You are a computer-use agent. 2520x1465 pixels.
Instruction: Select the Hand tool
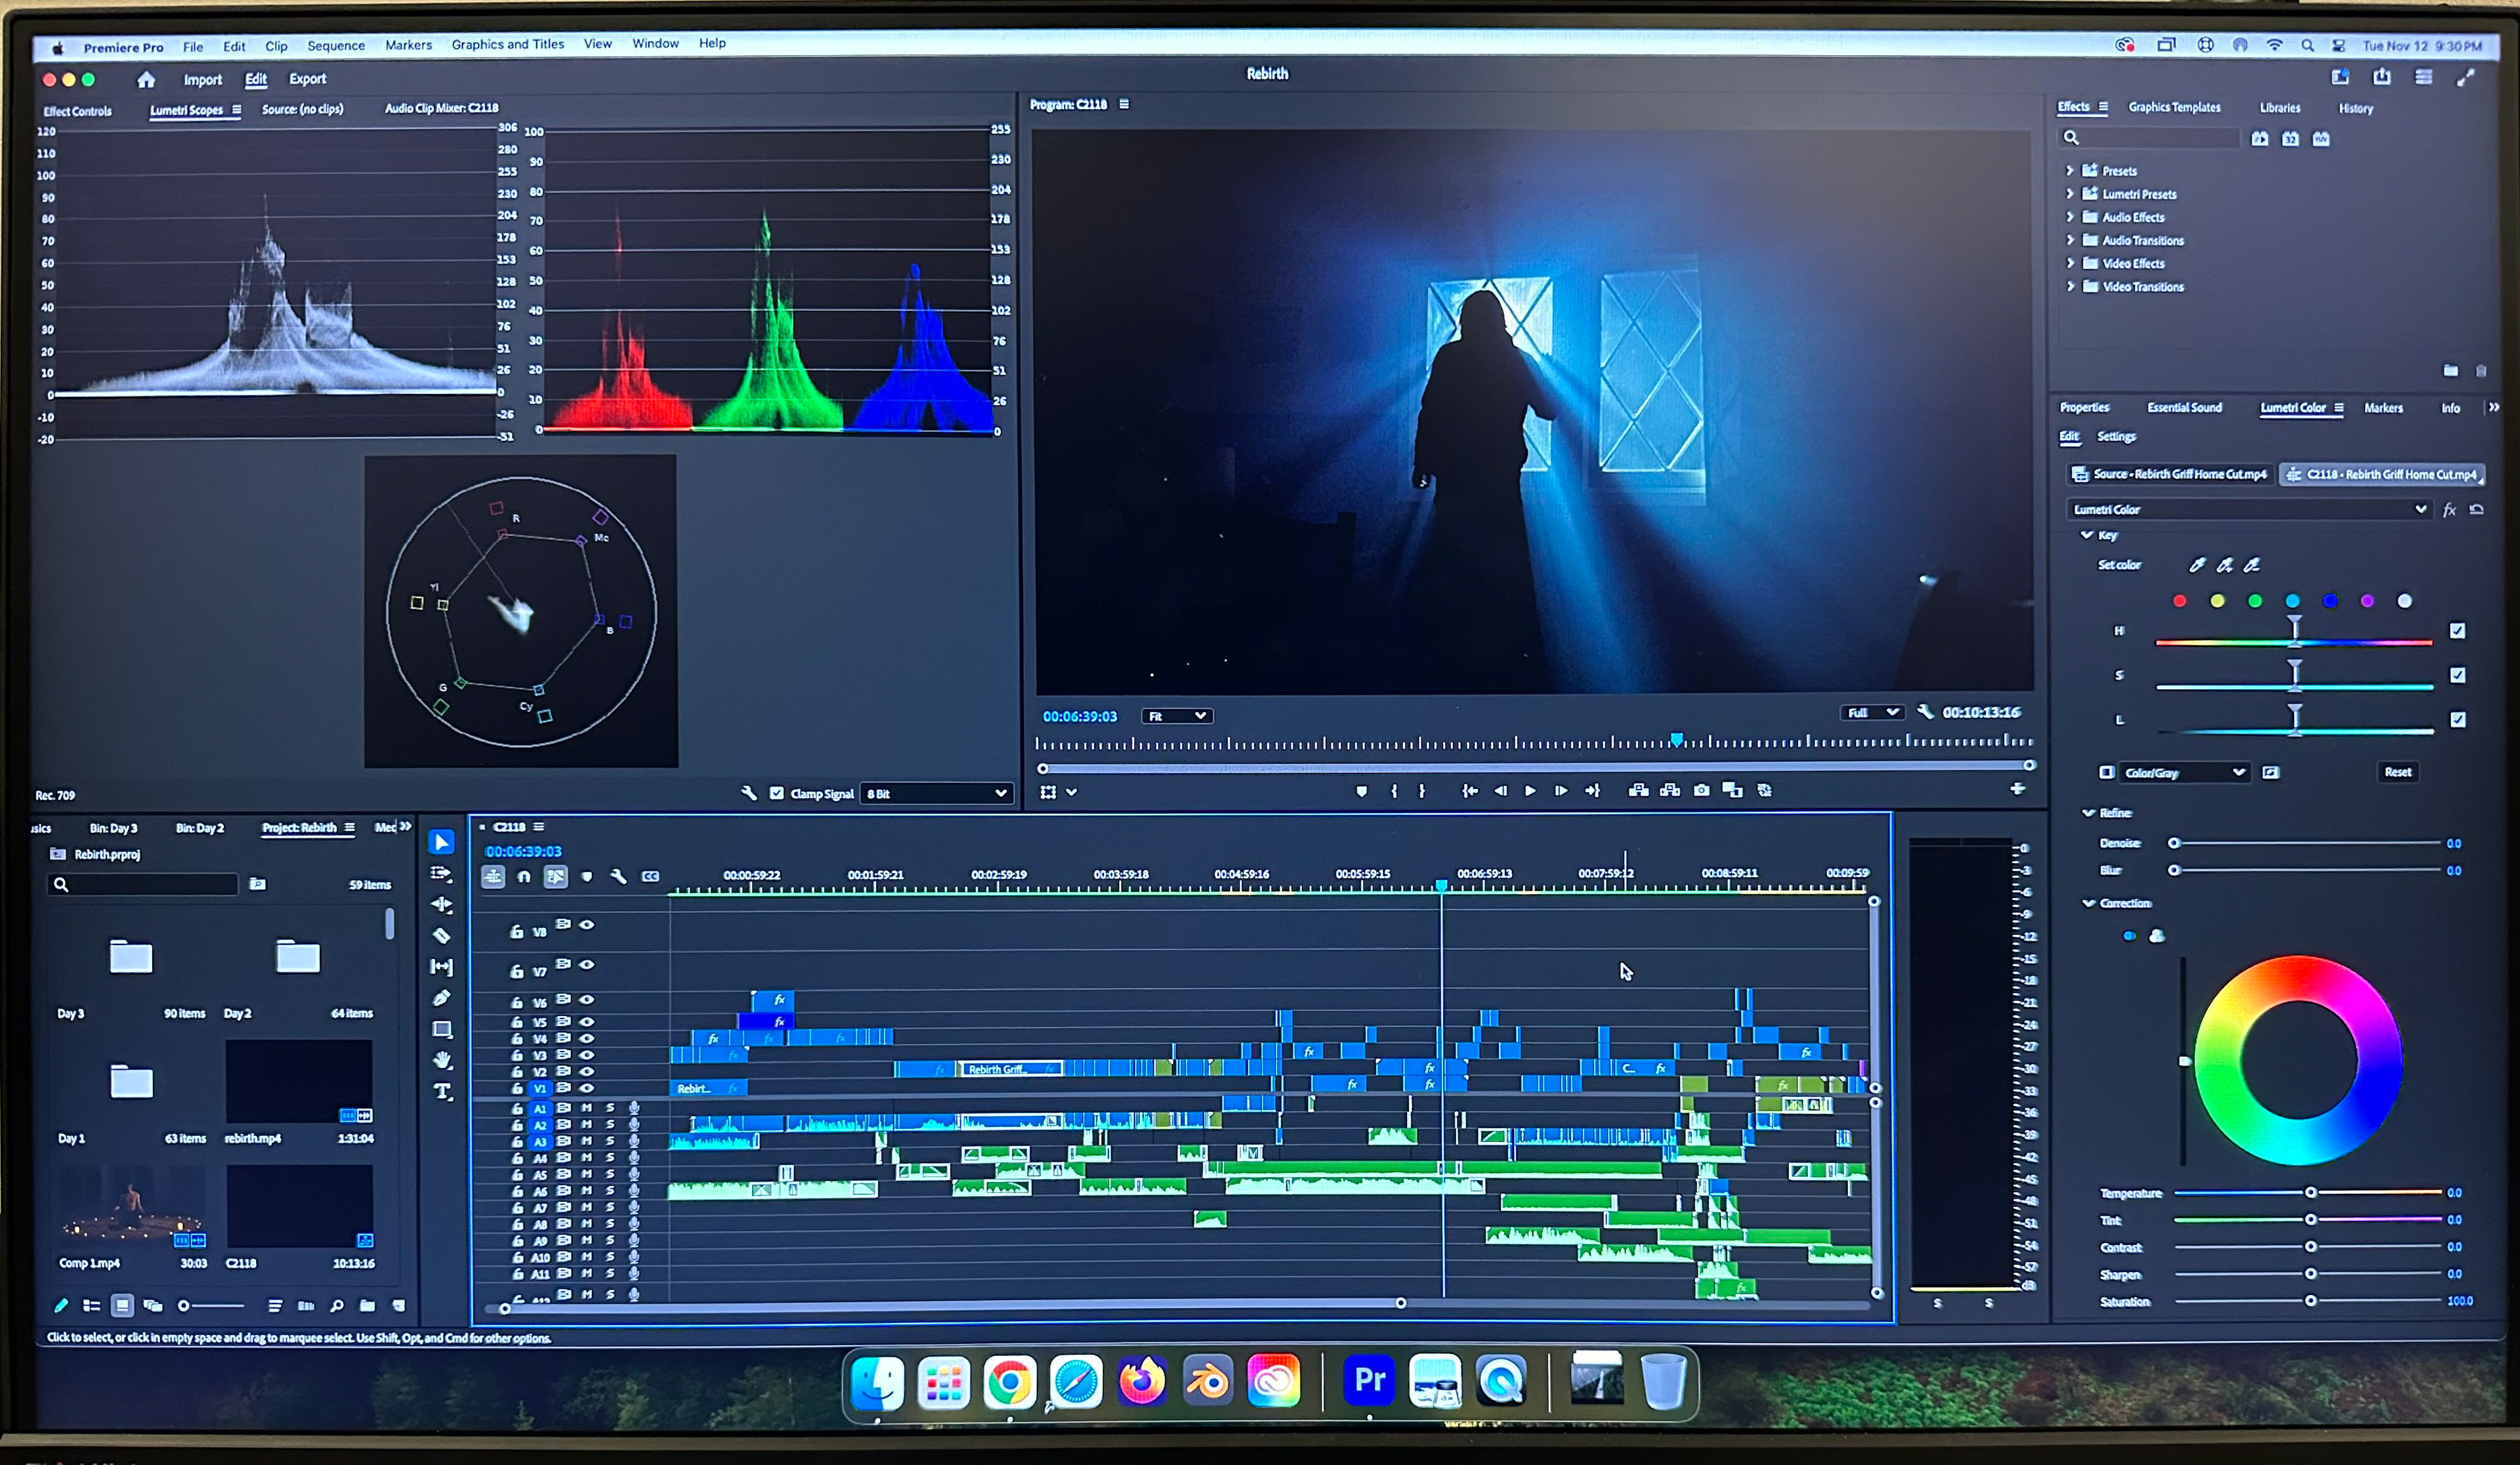pos(442,1060)
